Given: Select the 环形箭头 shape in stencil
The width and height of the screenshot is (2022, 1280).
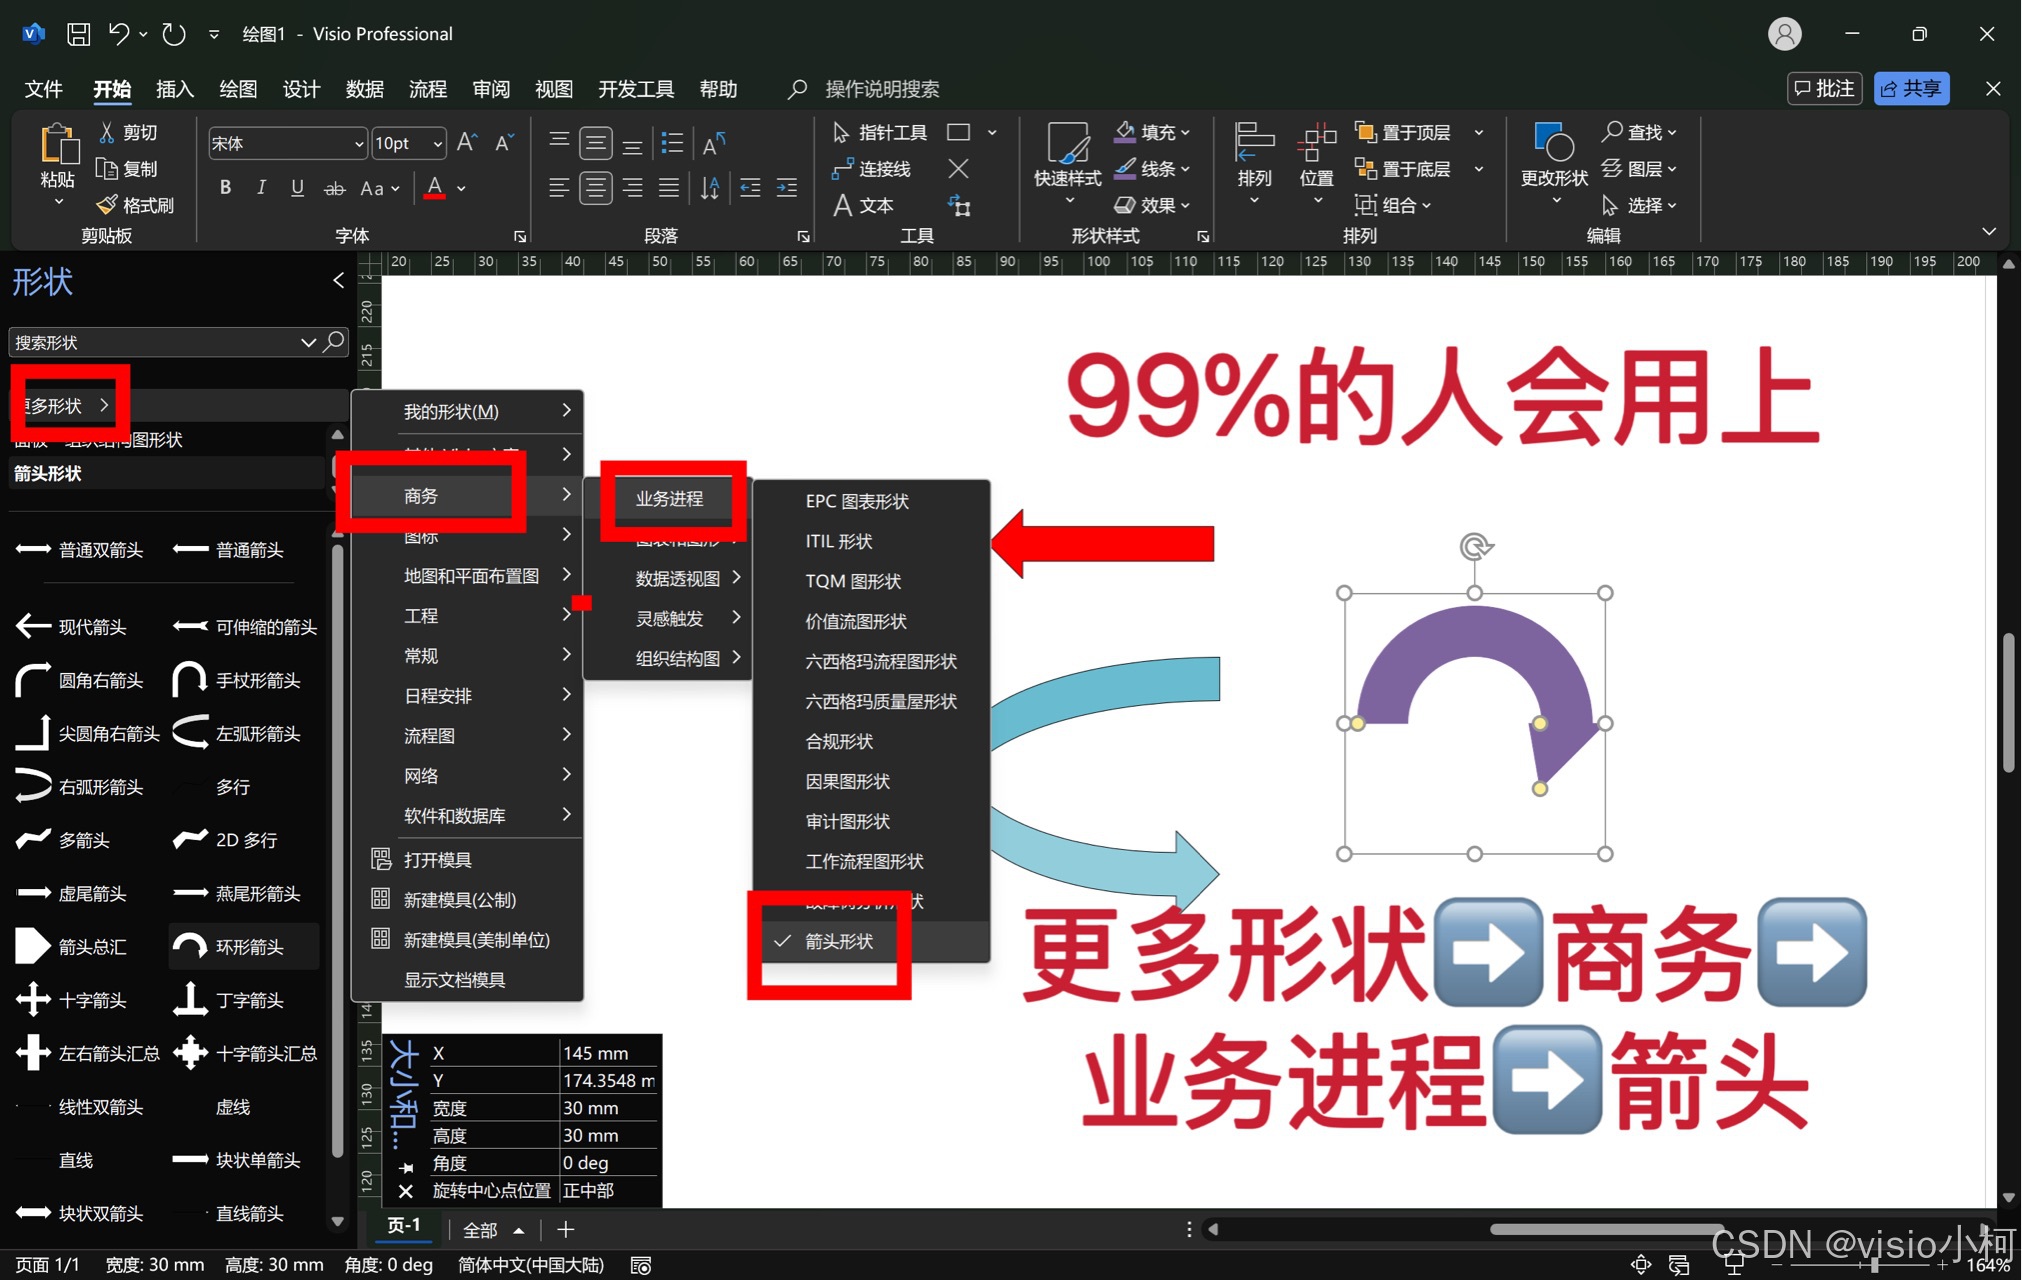Looking at the screenshot, I should 244,946.
